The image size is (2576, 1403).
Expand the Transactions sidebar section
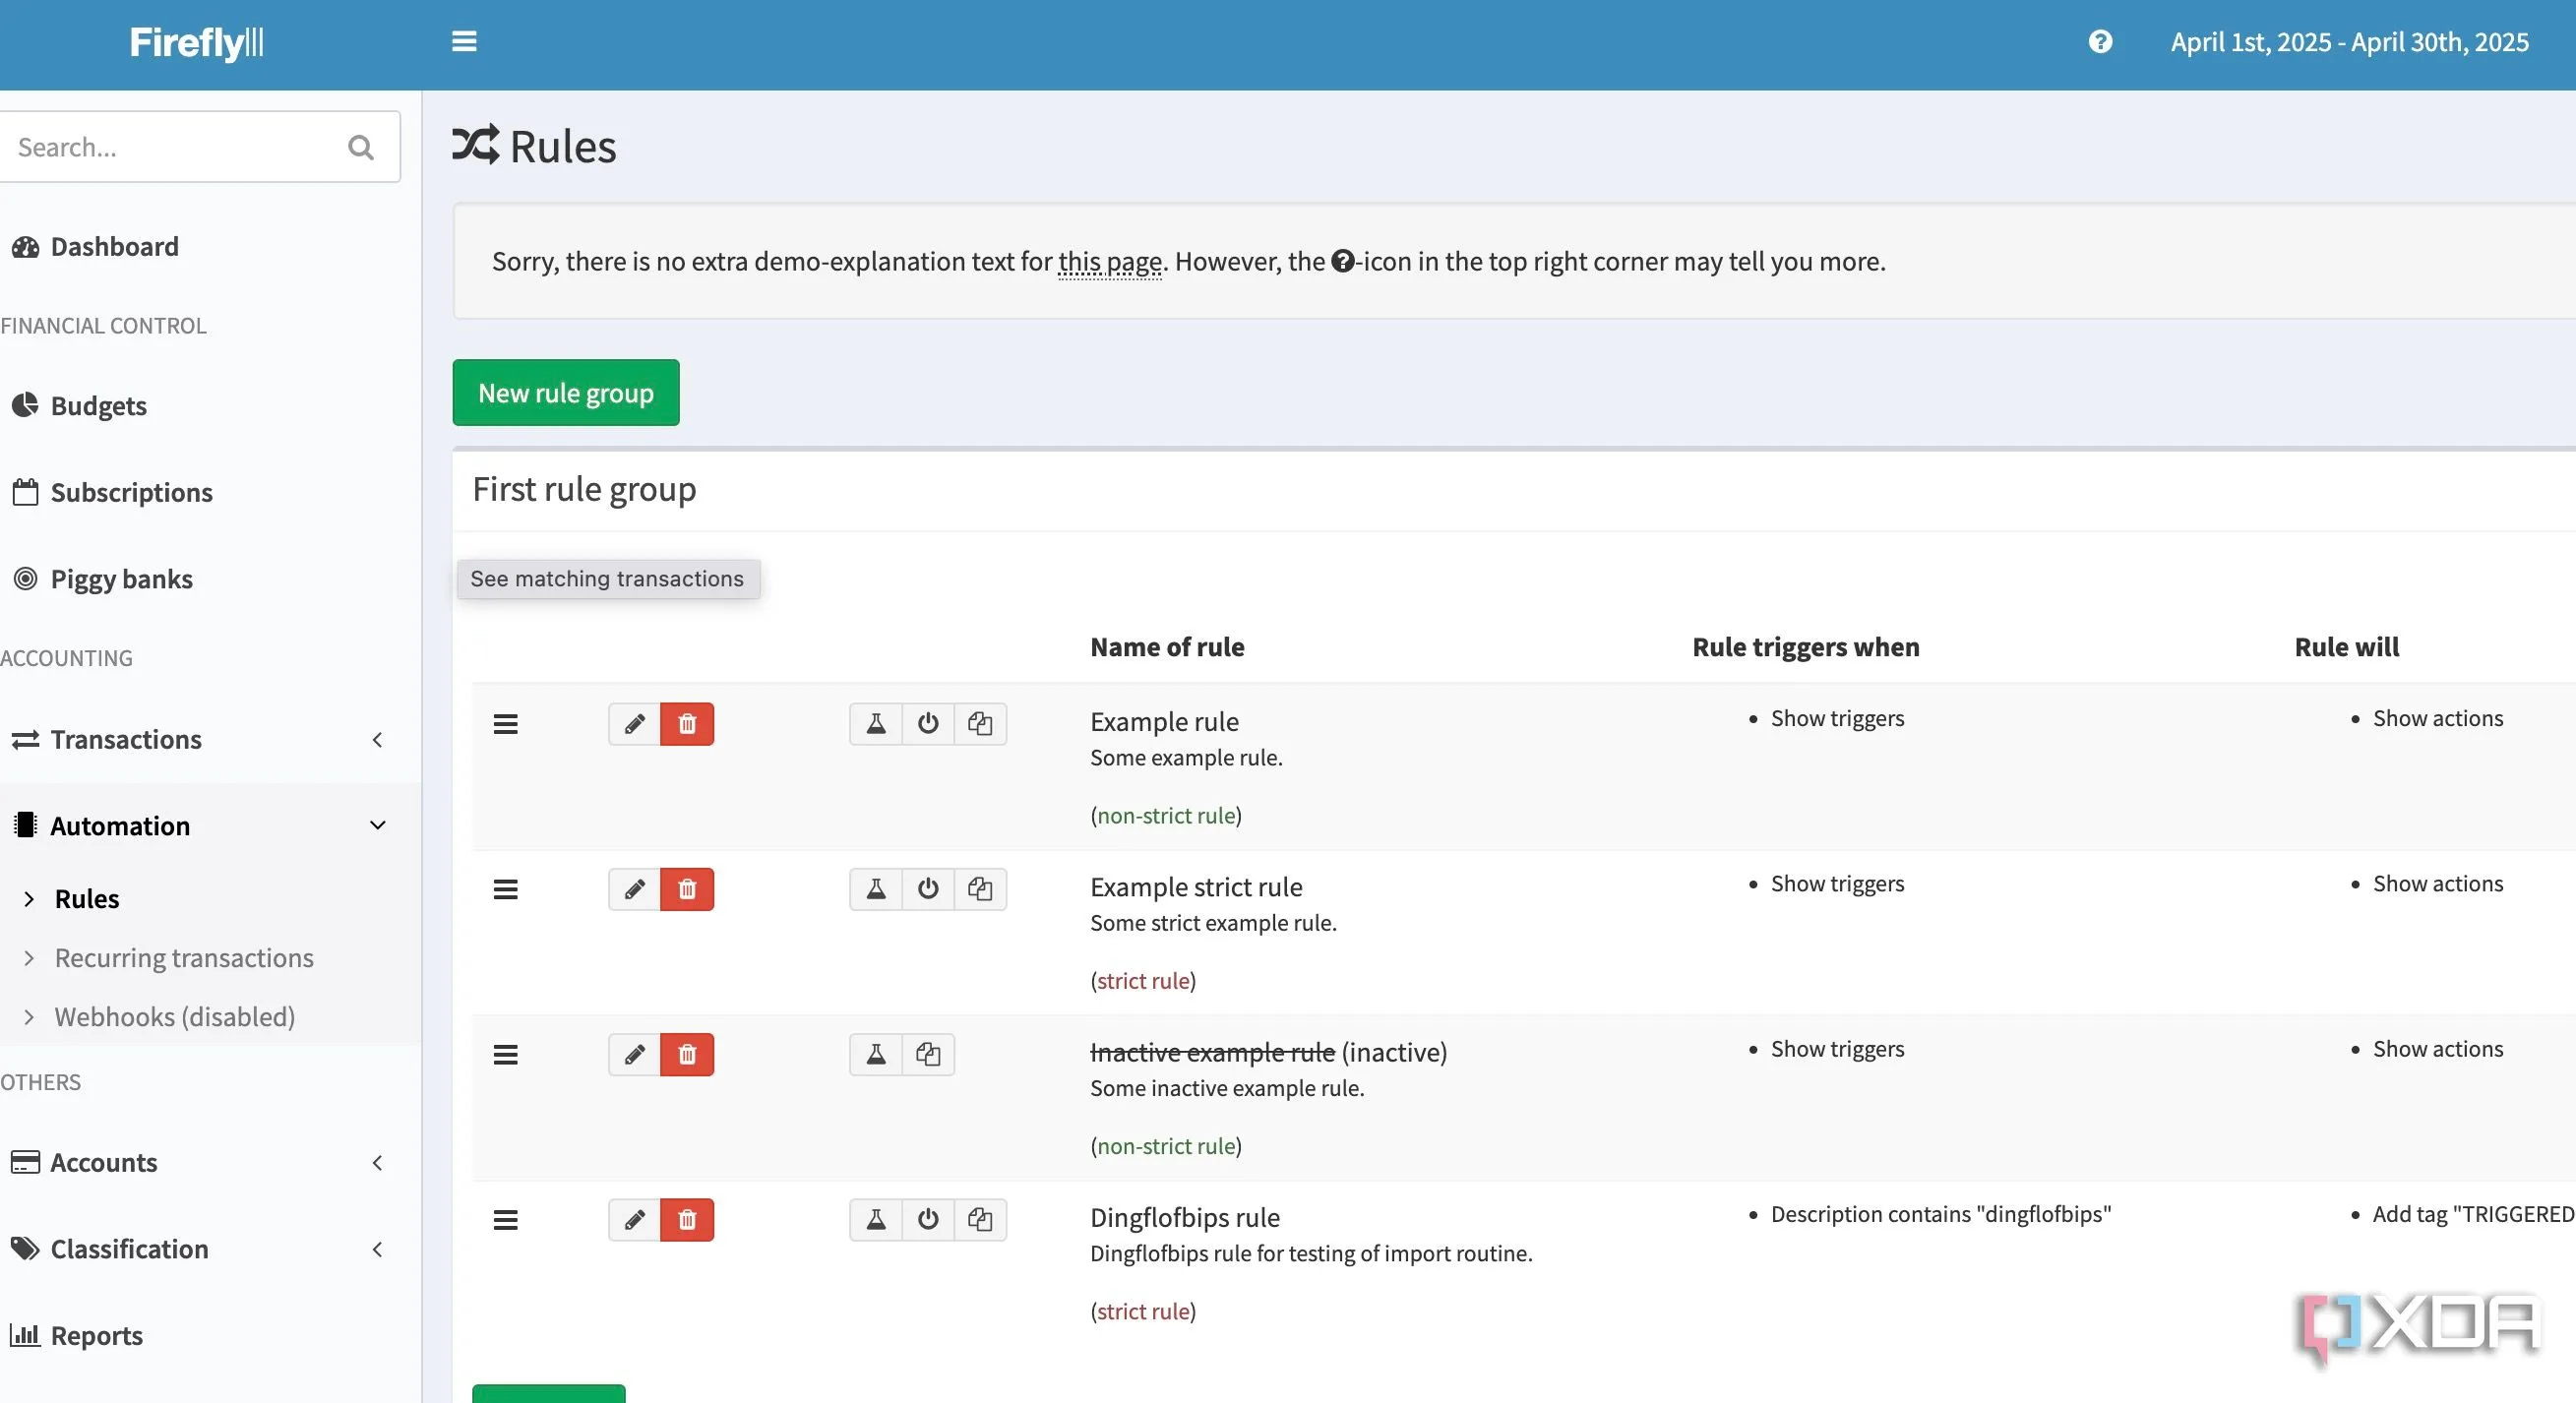(x=200, y=740)
